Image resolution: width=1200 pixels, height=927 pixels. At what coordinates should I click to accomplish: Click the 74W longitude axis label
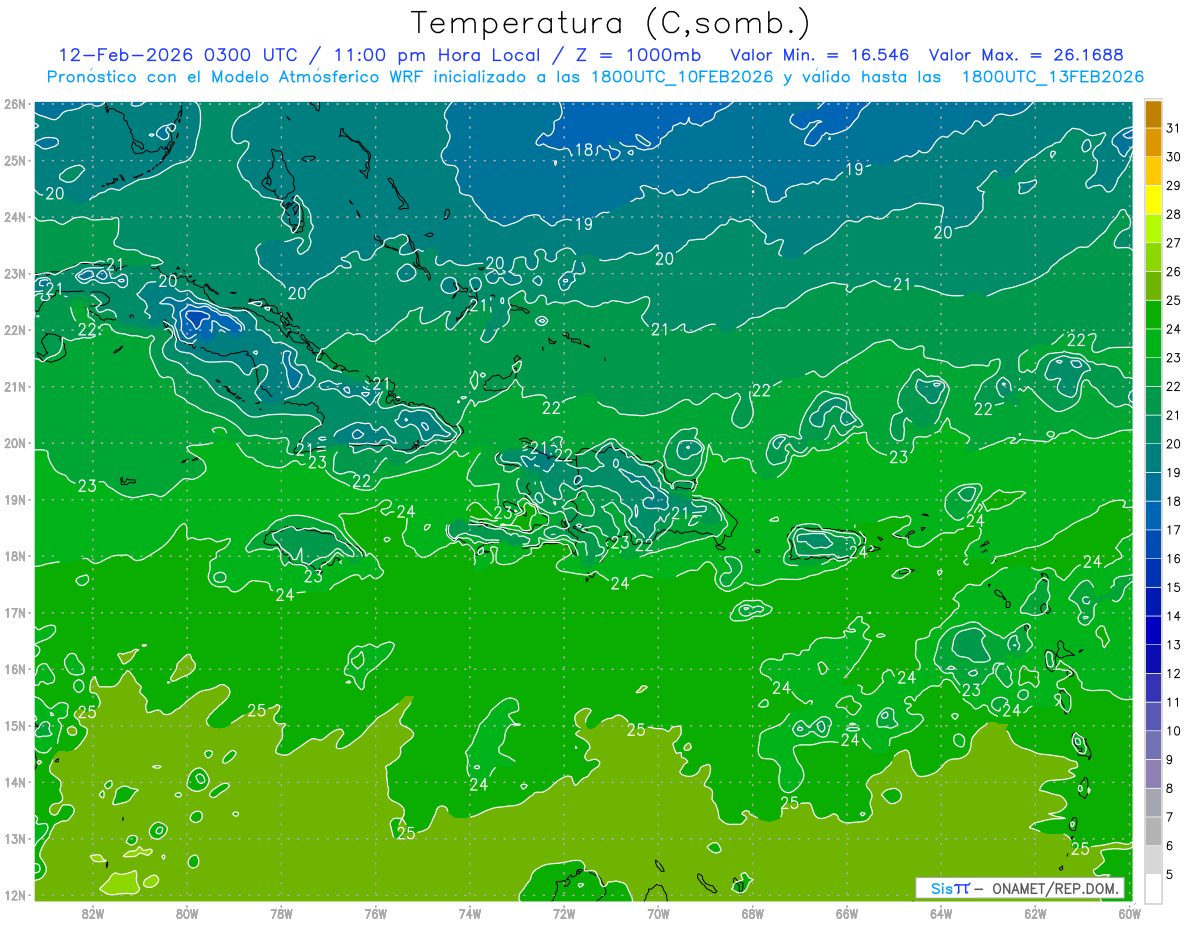coord(470,913)
